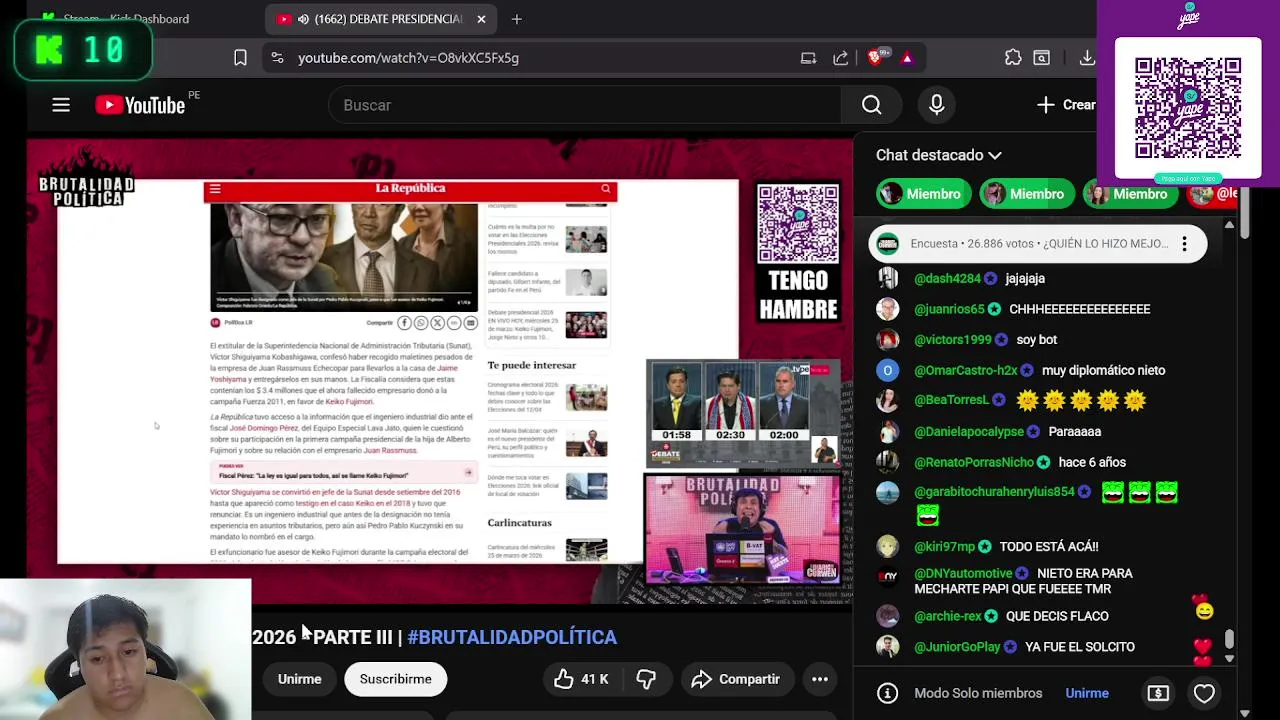Click the Suscribirme button
Viewport: 1280px width, 720px height.
click(x=395, y=679)
